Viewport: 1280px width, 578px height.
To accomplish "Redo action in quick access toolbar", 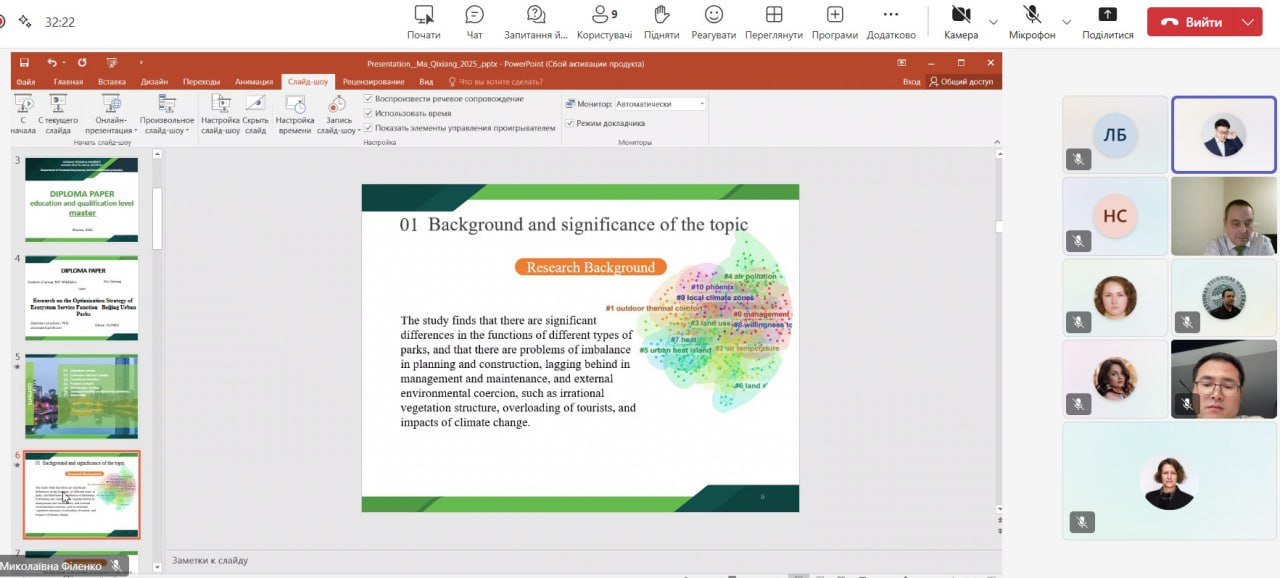I will pos(82,63).
